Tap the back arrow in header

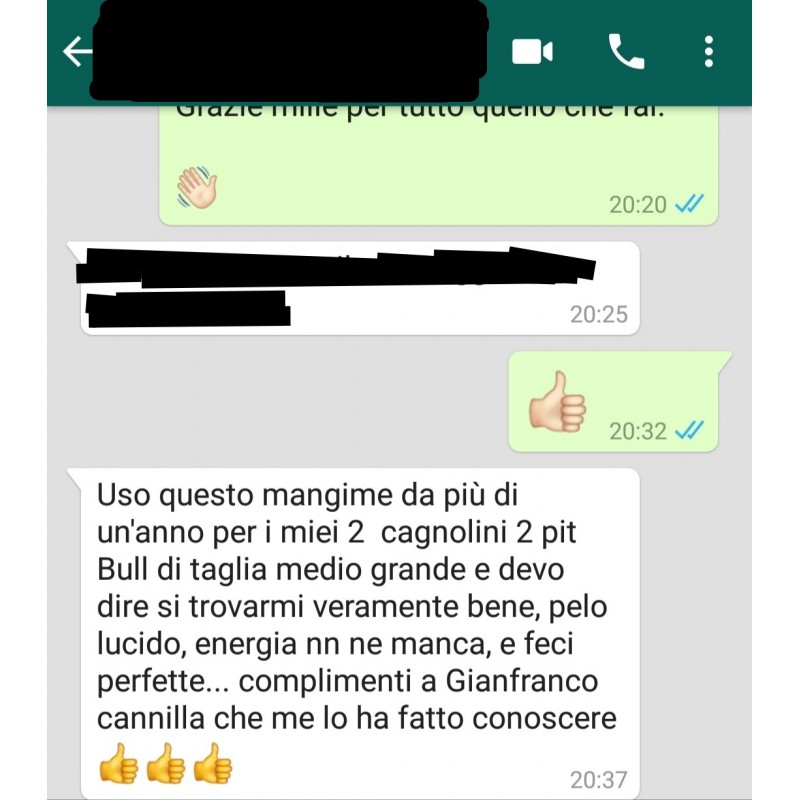(78, 51)
